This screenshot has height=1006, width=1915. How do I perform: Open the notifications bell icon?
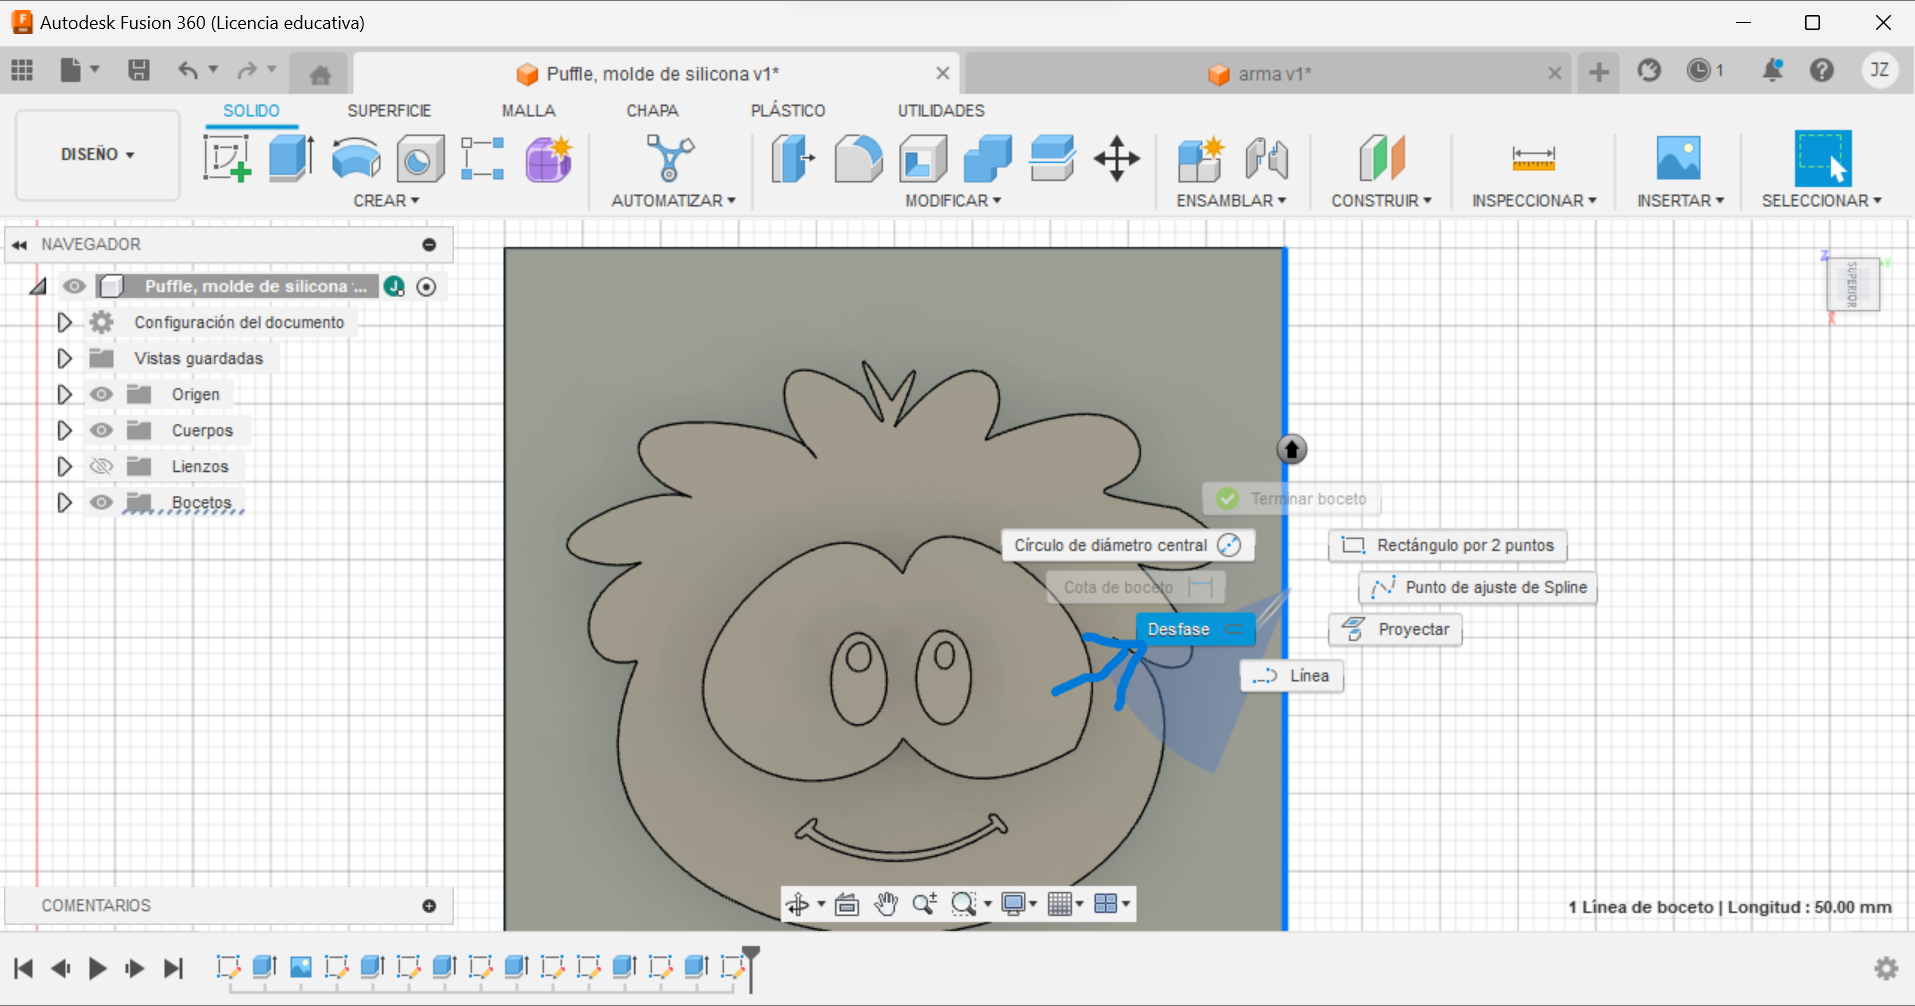click(1772, 70)
